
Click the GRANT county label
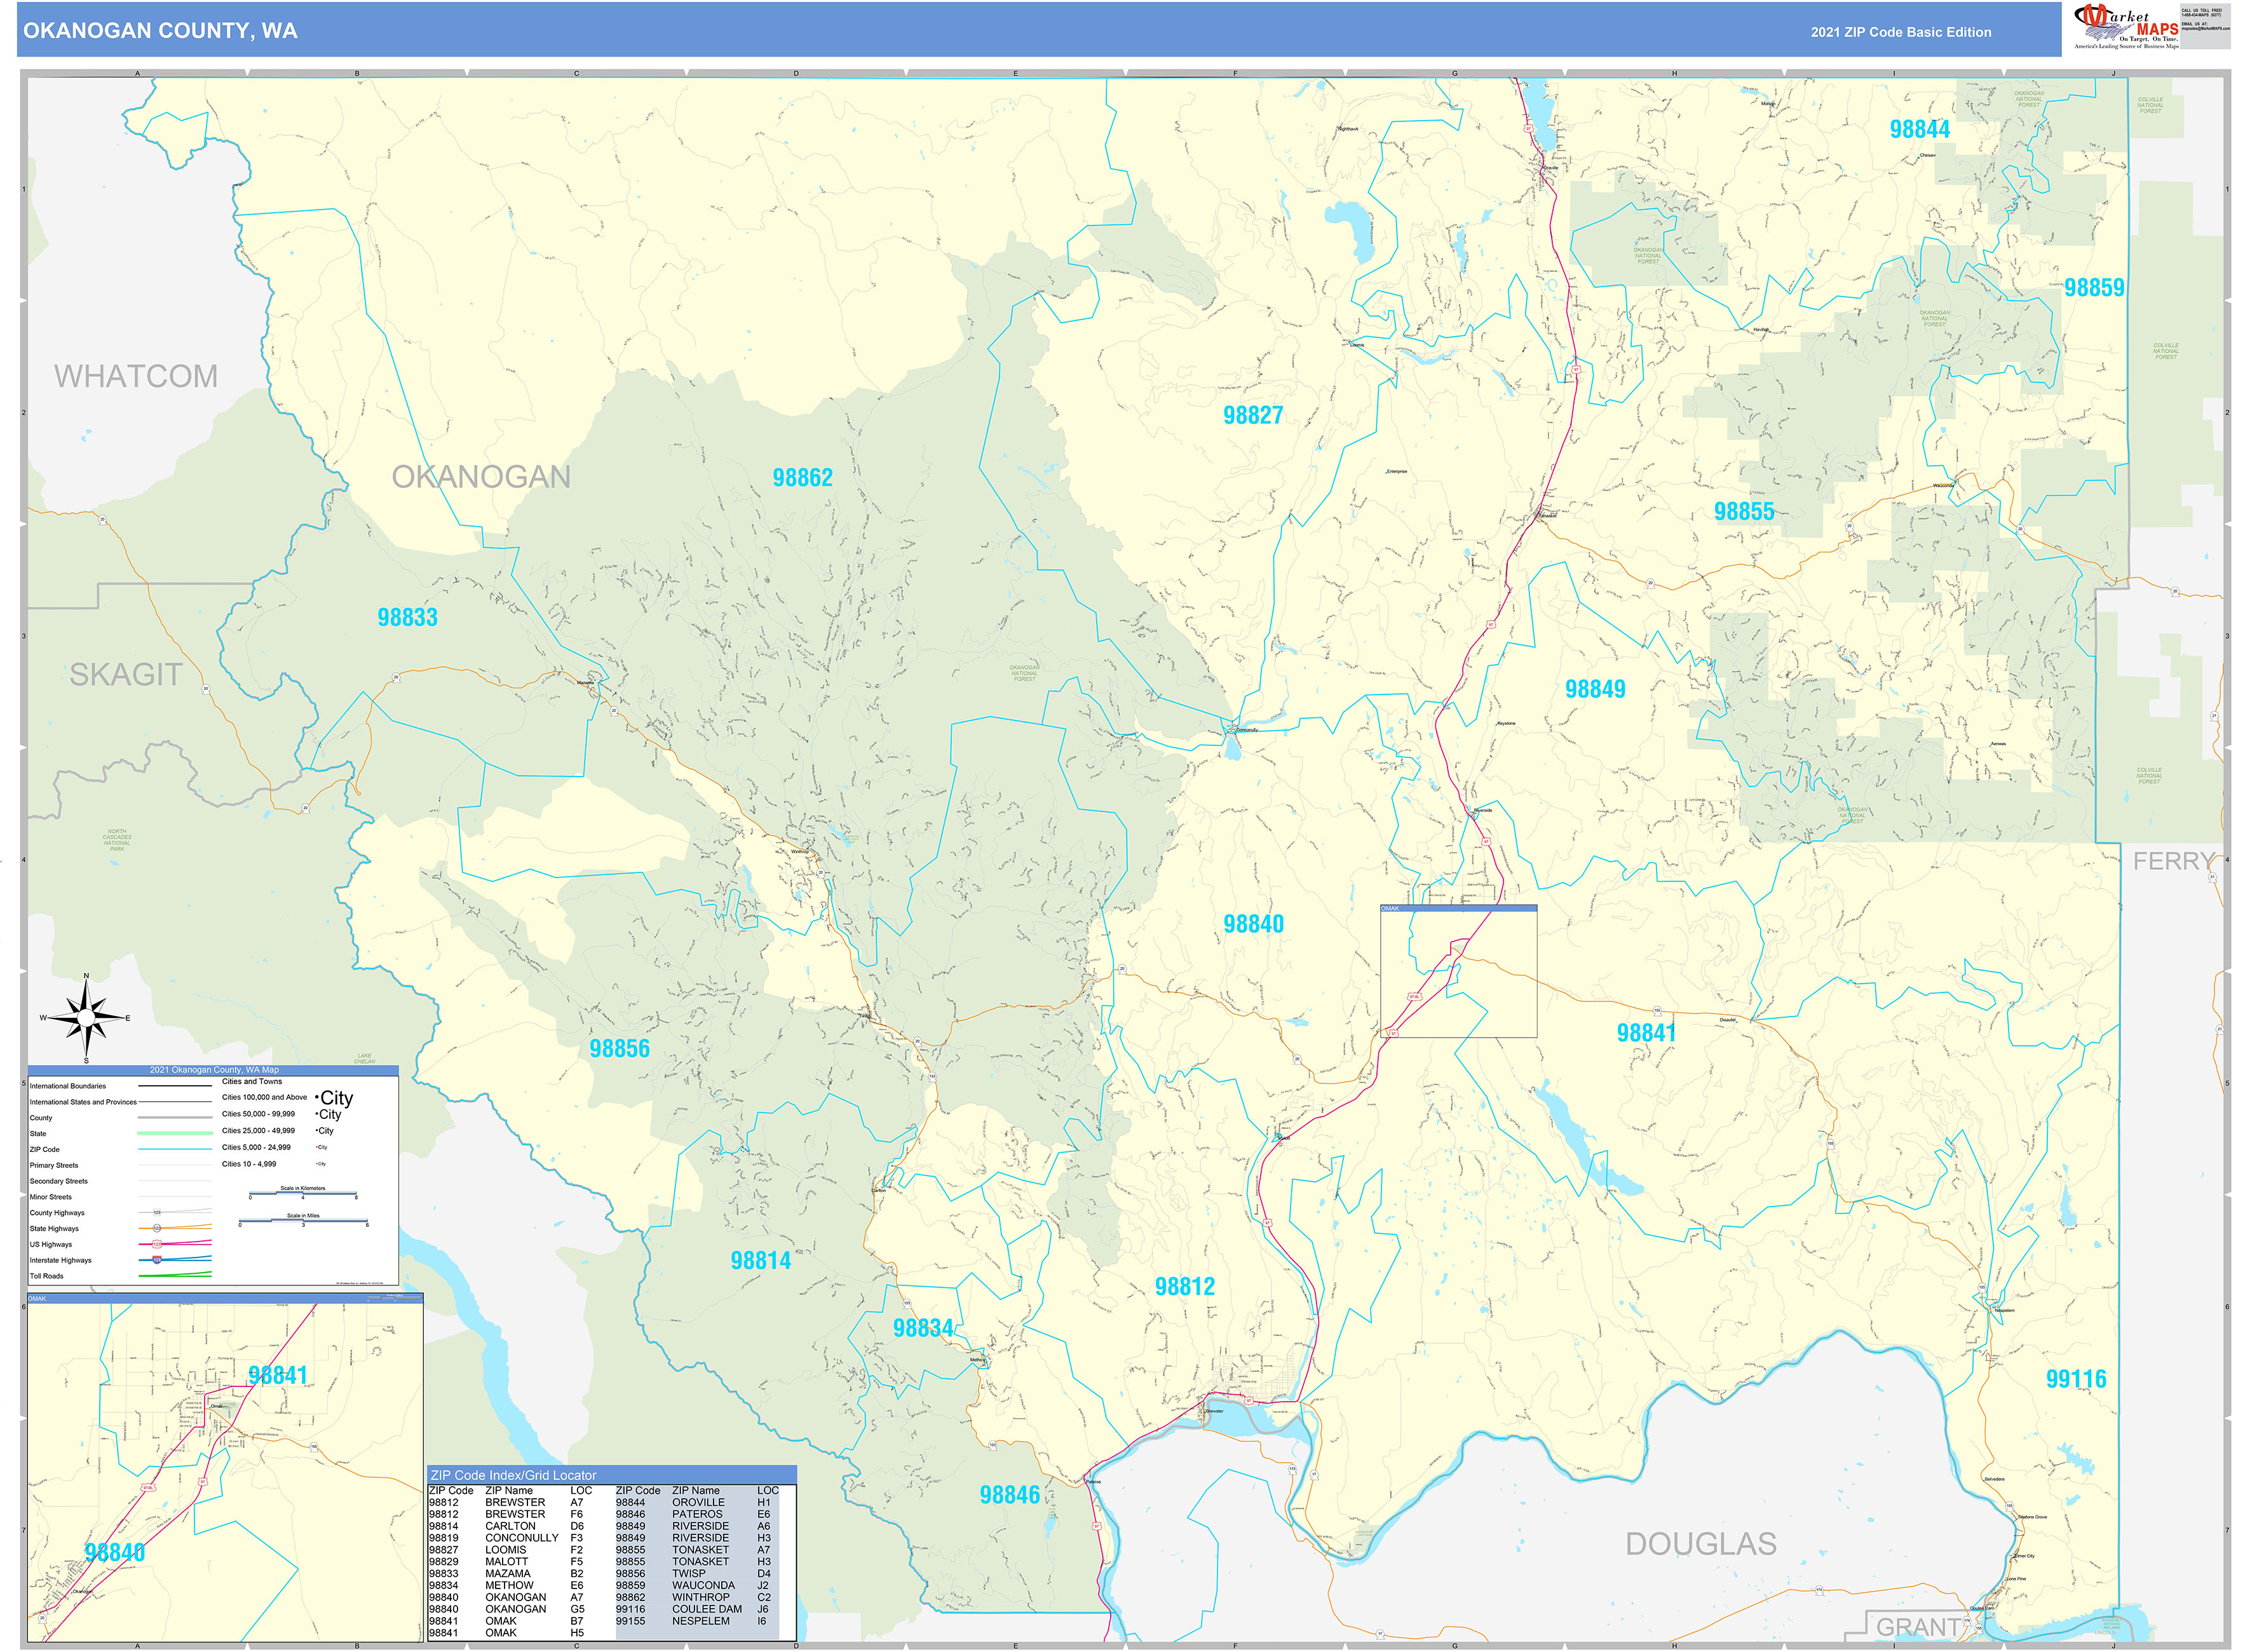pos(1918,1627)
